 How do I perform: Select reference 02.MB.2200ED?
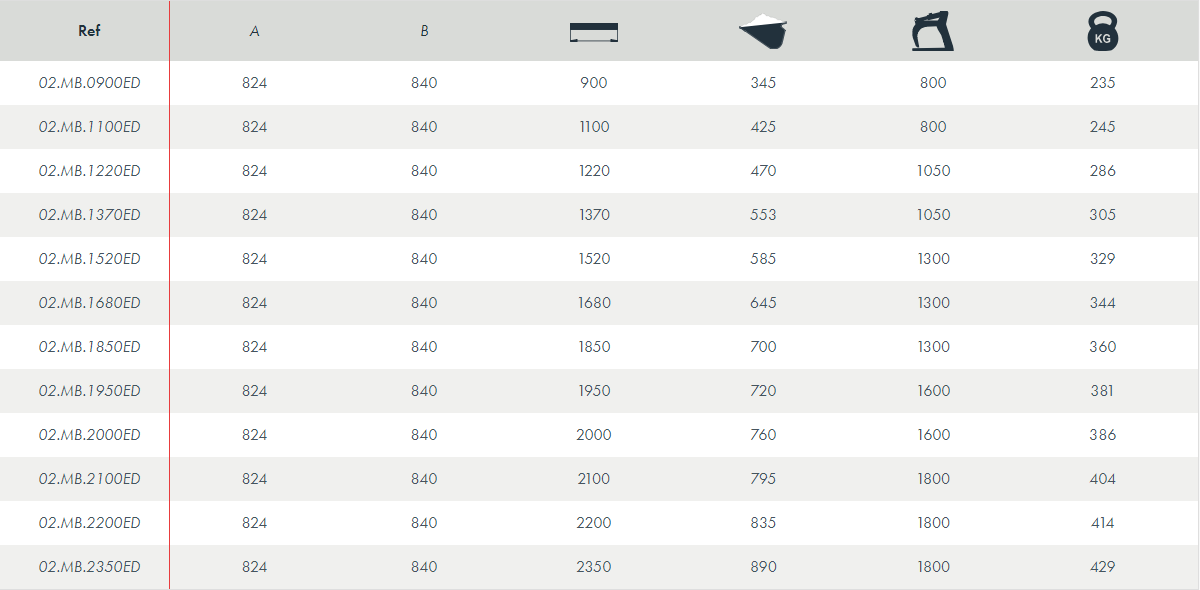pos(89,523)
